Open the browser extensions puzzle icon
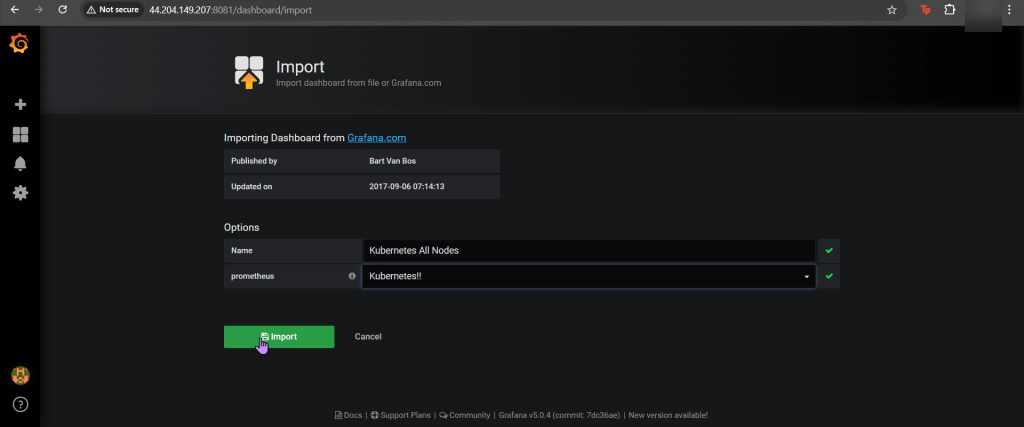 pyautogui.click(x=951, y=10)
